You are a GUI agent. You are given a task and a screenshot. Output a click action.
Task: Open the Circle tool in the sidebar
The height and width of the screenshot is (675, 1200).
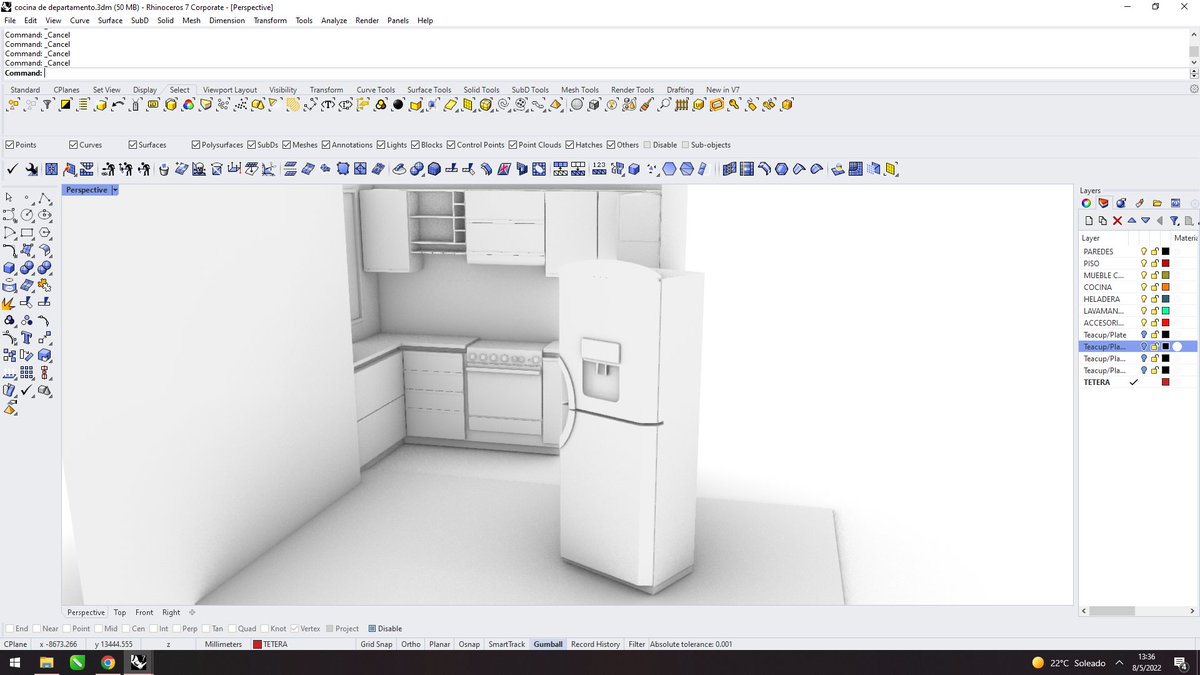click(26, 215)
